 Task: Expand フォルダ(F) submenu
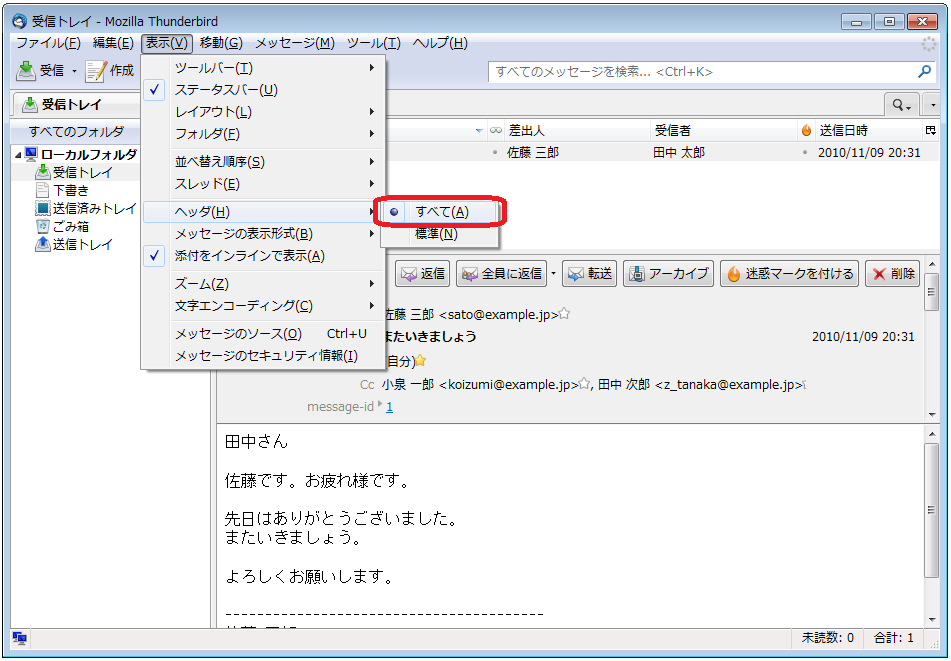264,133
